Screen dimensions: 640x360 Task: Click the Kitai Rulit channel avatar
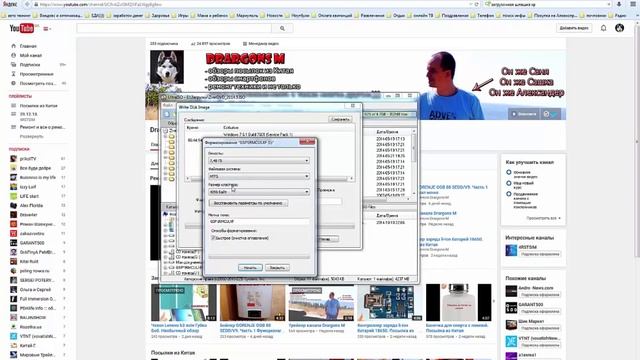click(13, 261)
